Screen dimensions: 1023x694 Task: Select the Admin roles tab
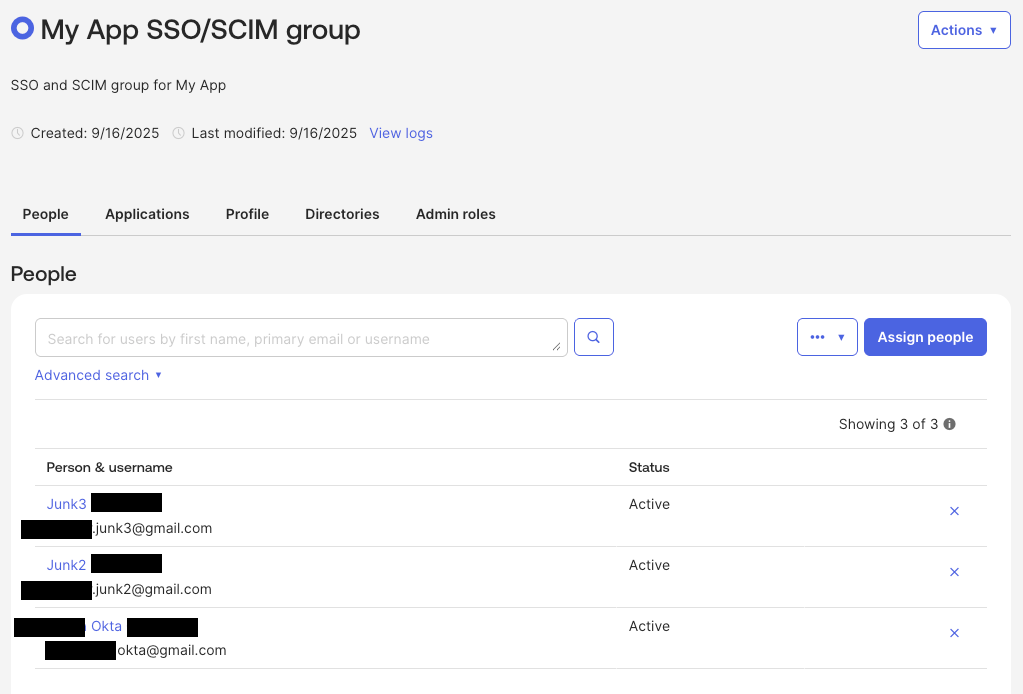click(455, 214)
